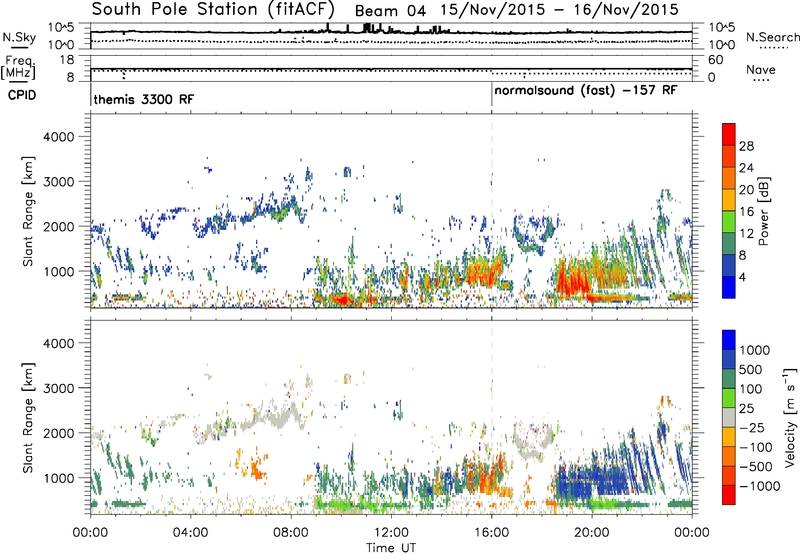Click the '12:00' time axis tick label
The height and width of the screenshot is (554, 800).
coord(391,533)
